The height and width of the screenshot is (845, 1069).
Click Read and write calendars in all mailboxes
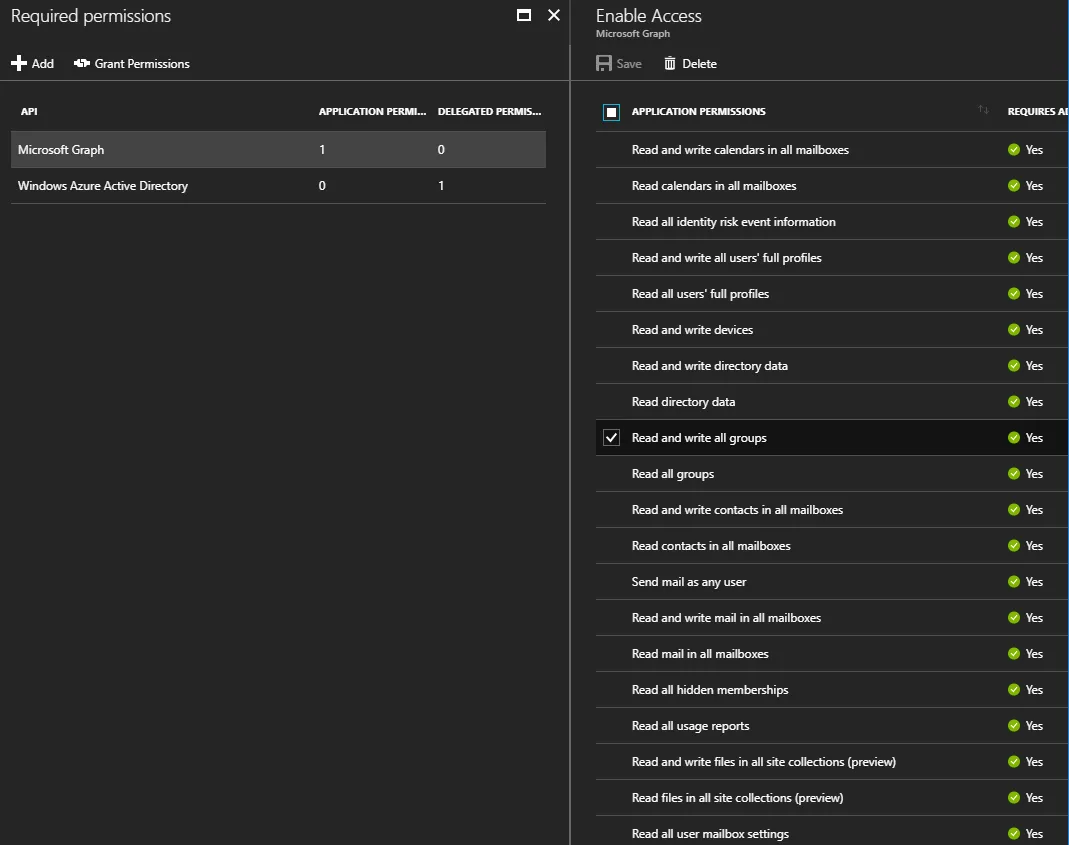[x=740, y=149]
